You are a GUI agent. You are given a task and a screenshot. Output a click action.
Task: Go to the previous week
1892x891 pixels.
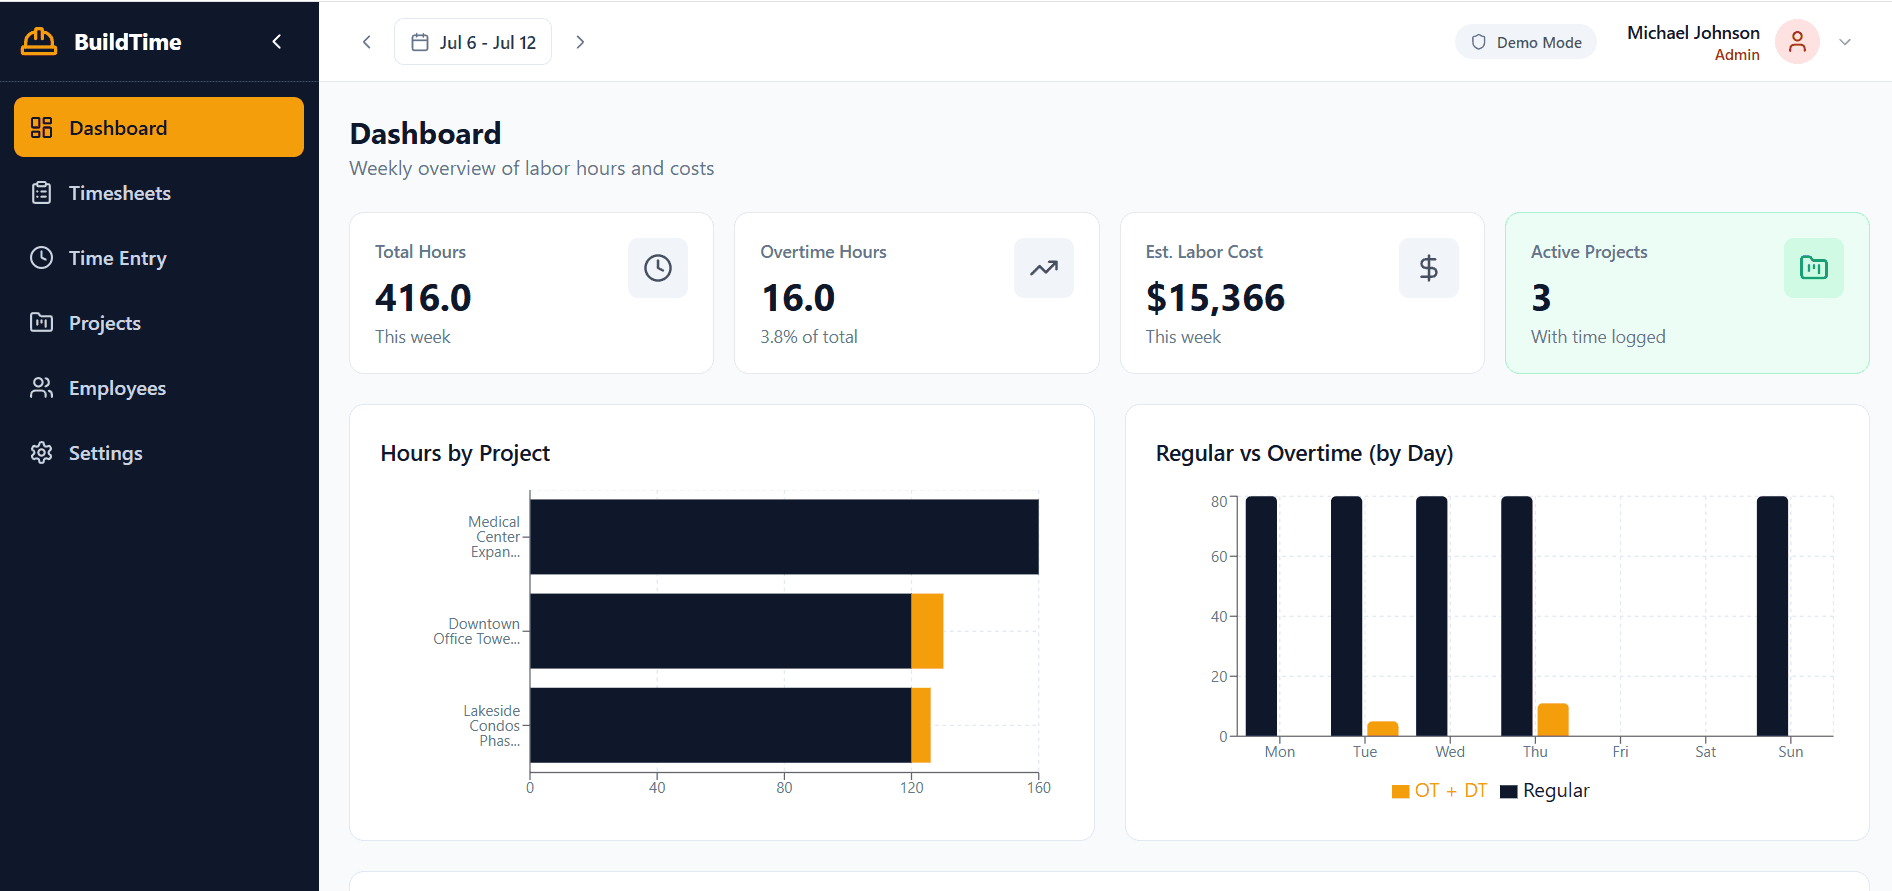pyautogui.click(x=367, y=42)
